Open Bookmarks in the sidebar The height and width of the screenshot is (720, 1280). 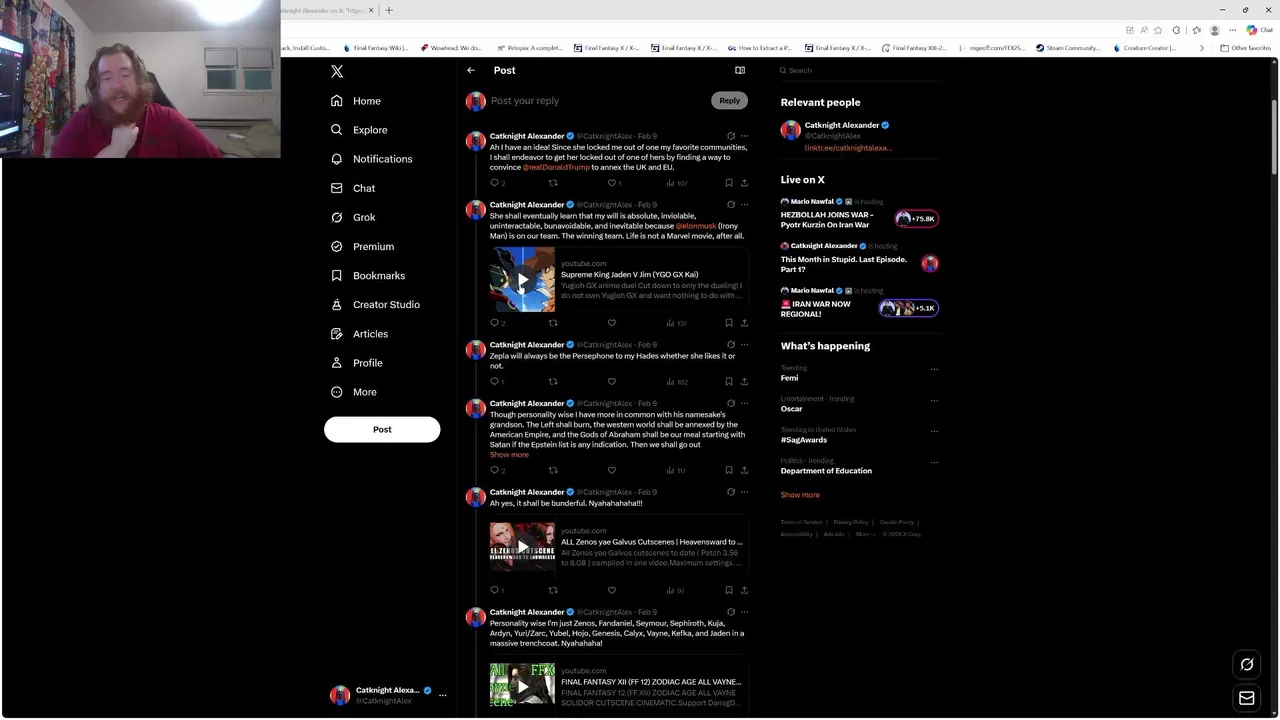tap(367, 275)
